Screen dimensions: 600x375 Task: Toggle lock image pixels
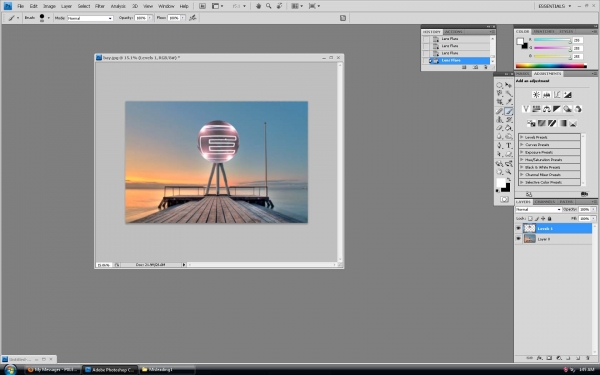click(536, 218)
